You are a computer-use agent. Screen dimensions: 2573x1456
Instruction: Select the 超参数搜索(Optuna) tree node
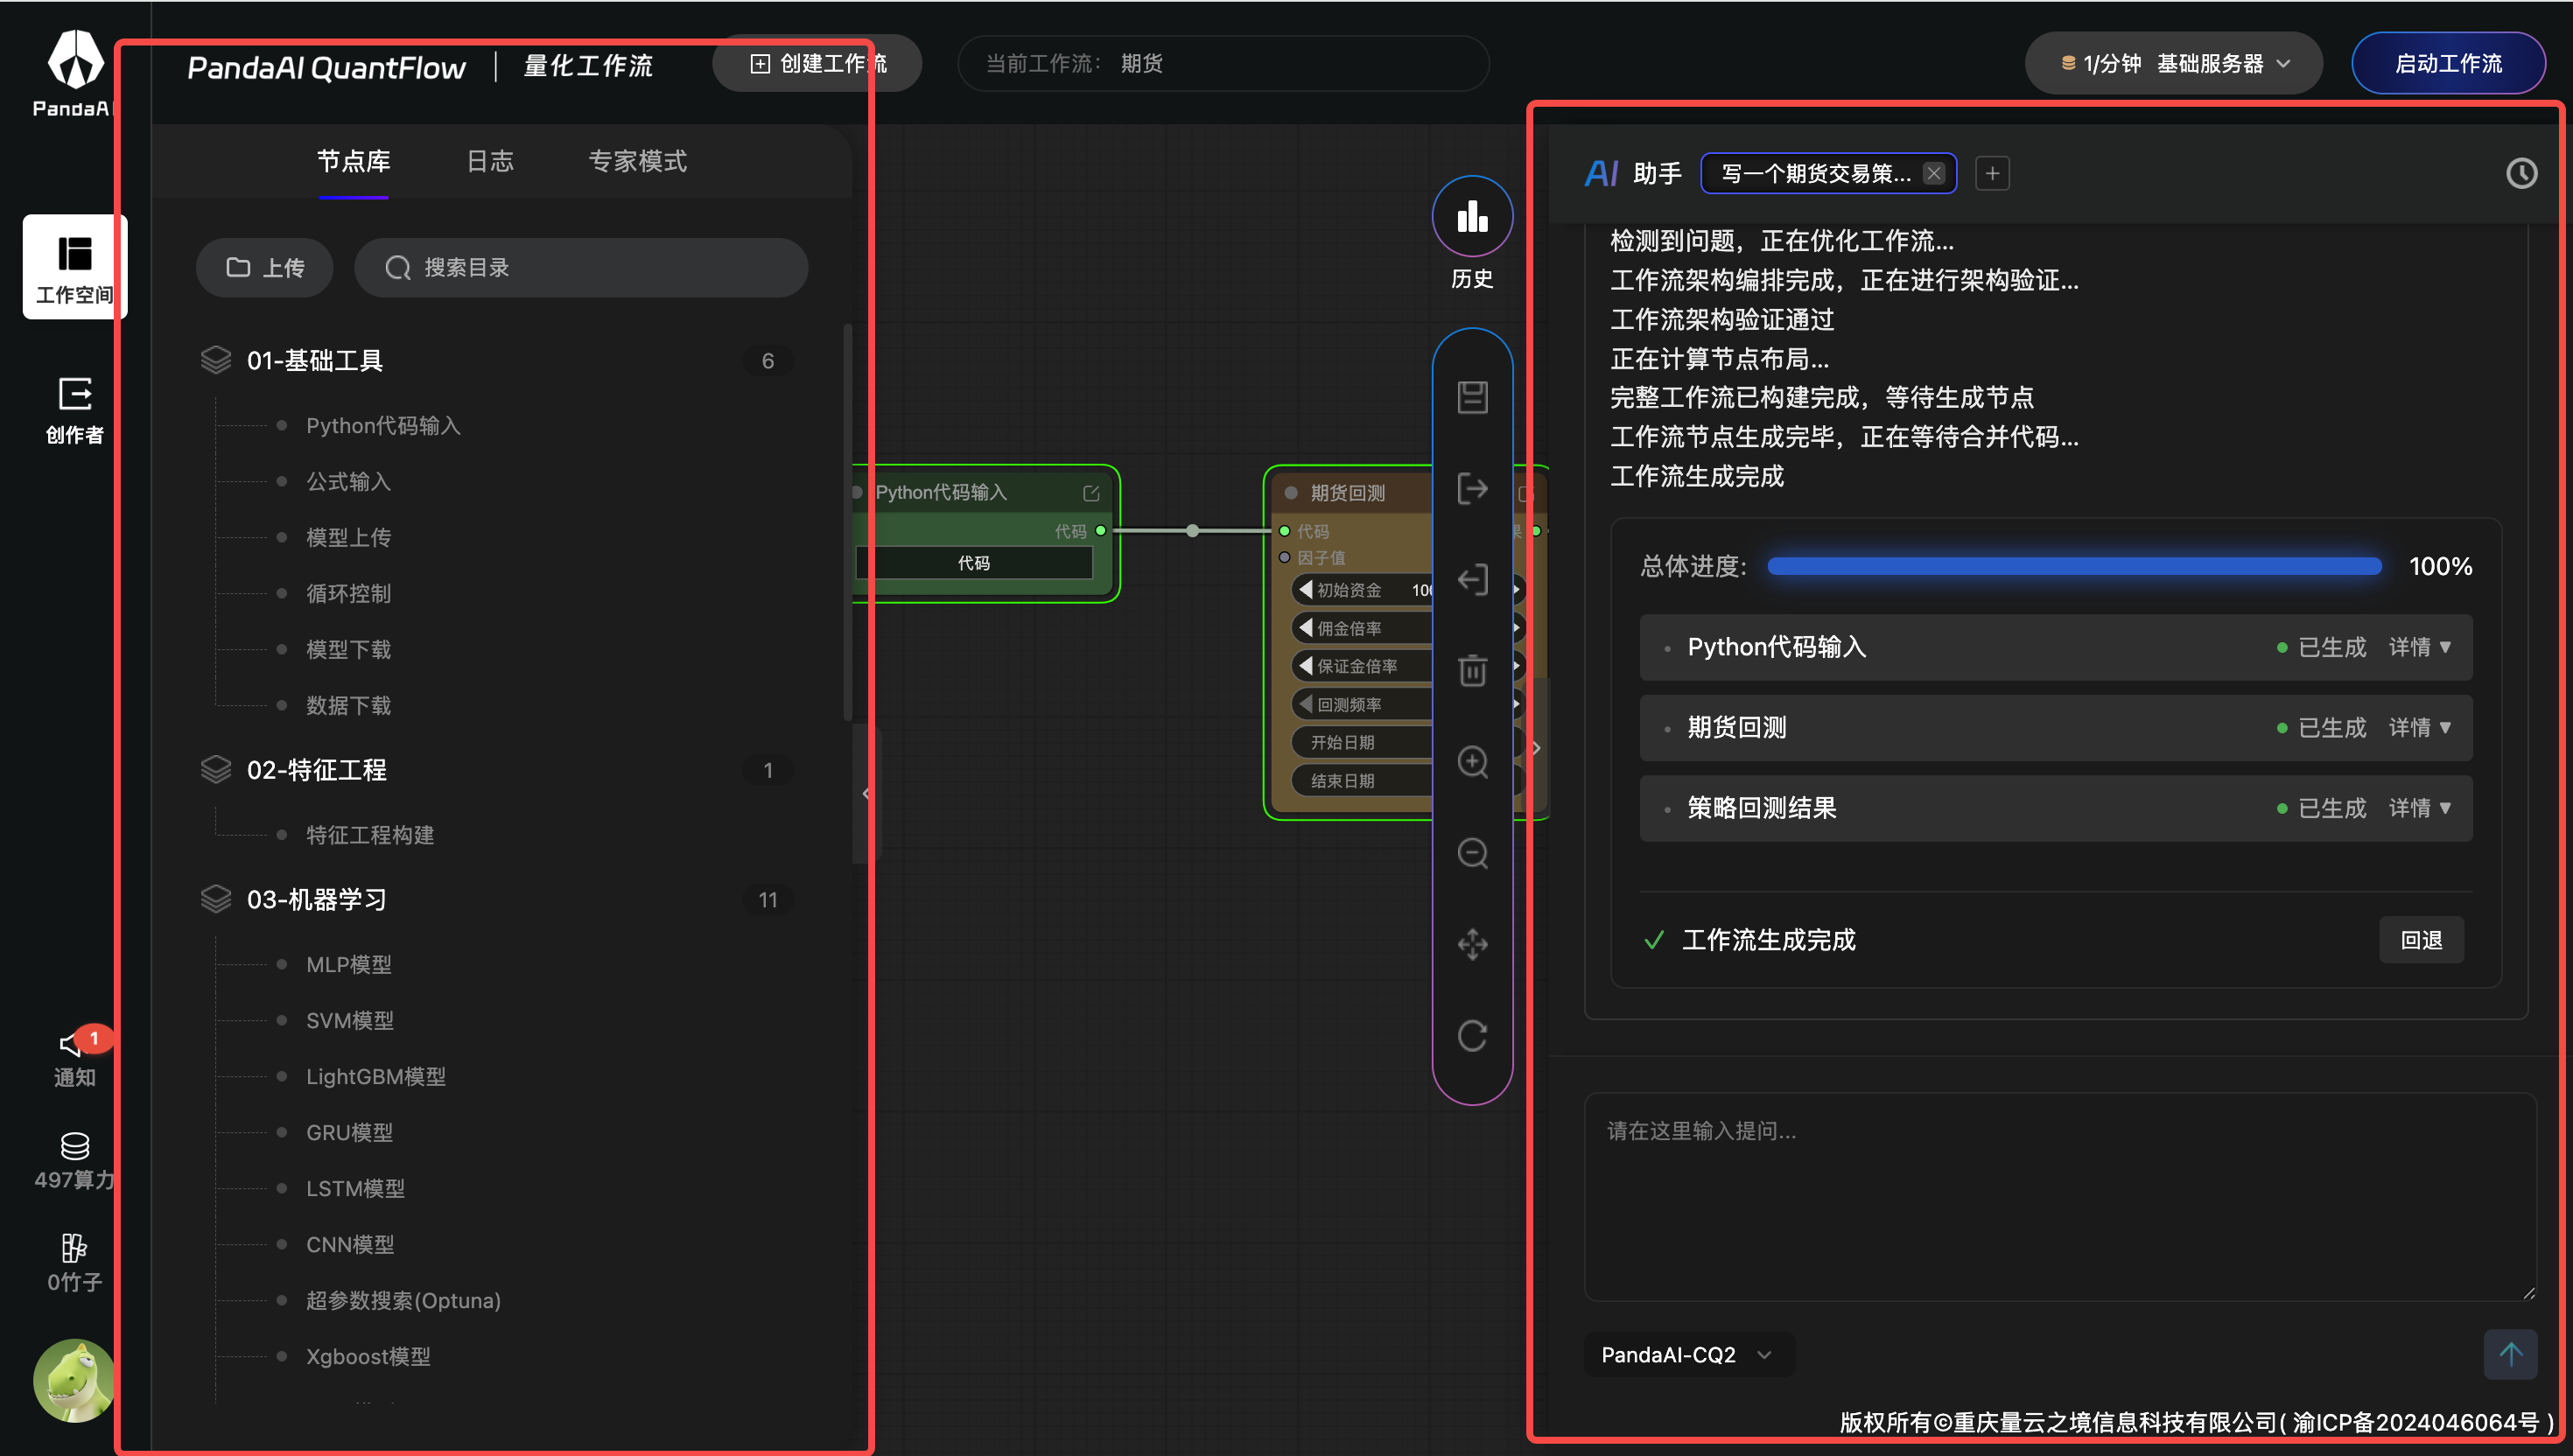click(x=403, y=1300)
